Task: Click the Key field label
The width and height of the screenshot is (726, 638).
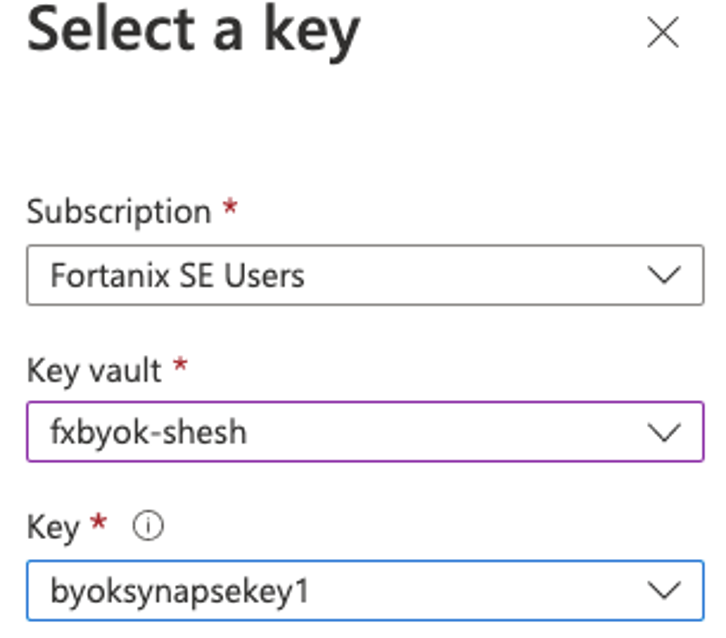Action: 53,527
